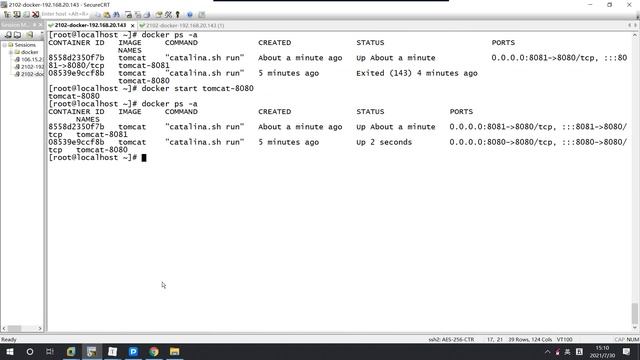640x360 pixels.
Task: Open the Public-Key Assistant key icon
Action: [x=178, y=15]
